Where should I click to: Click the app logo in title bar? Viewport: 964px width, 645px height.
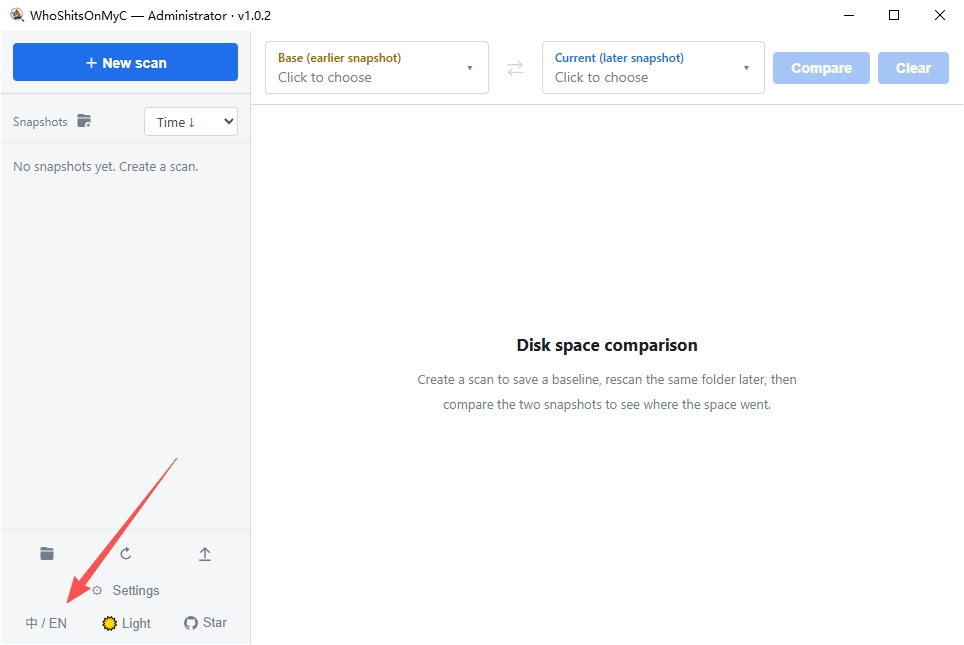click(x=17, y=15)
